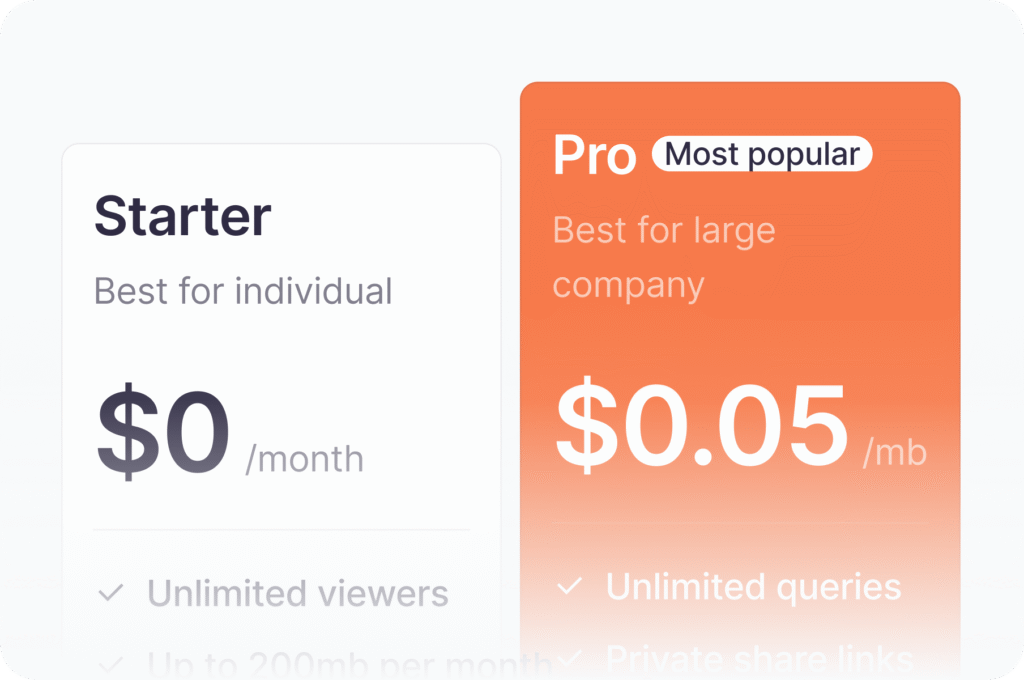Select the Most popular badge
Viewport: 1024px width, 680px height.
pos(761,154)
